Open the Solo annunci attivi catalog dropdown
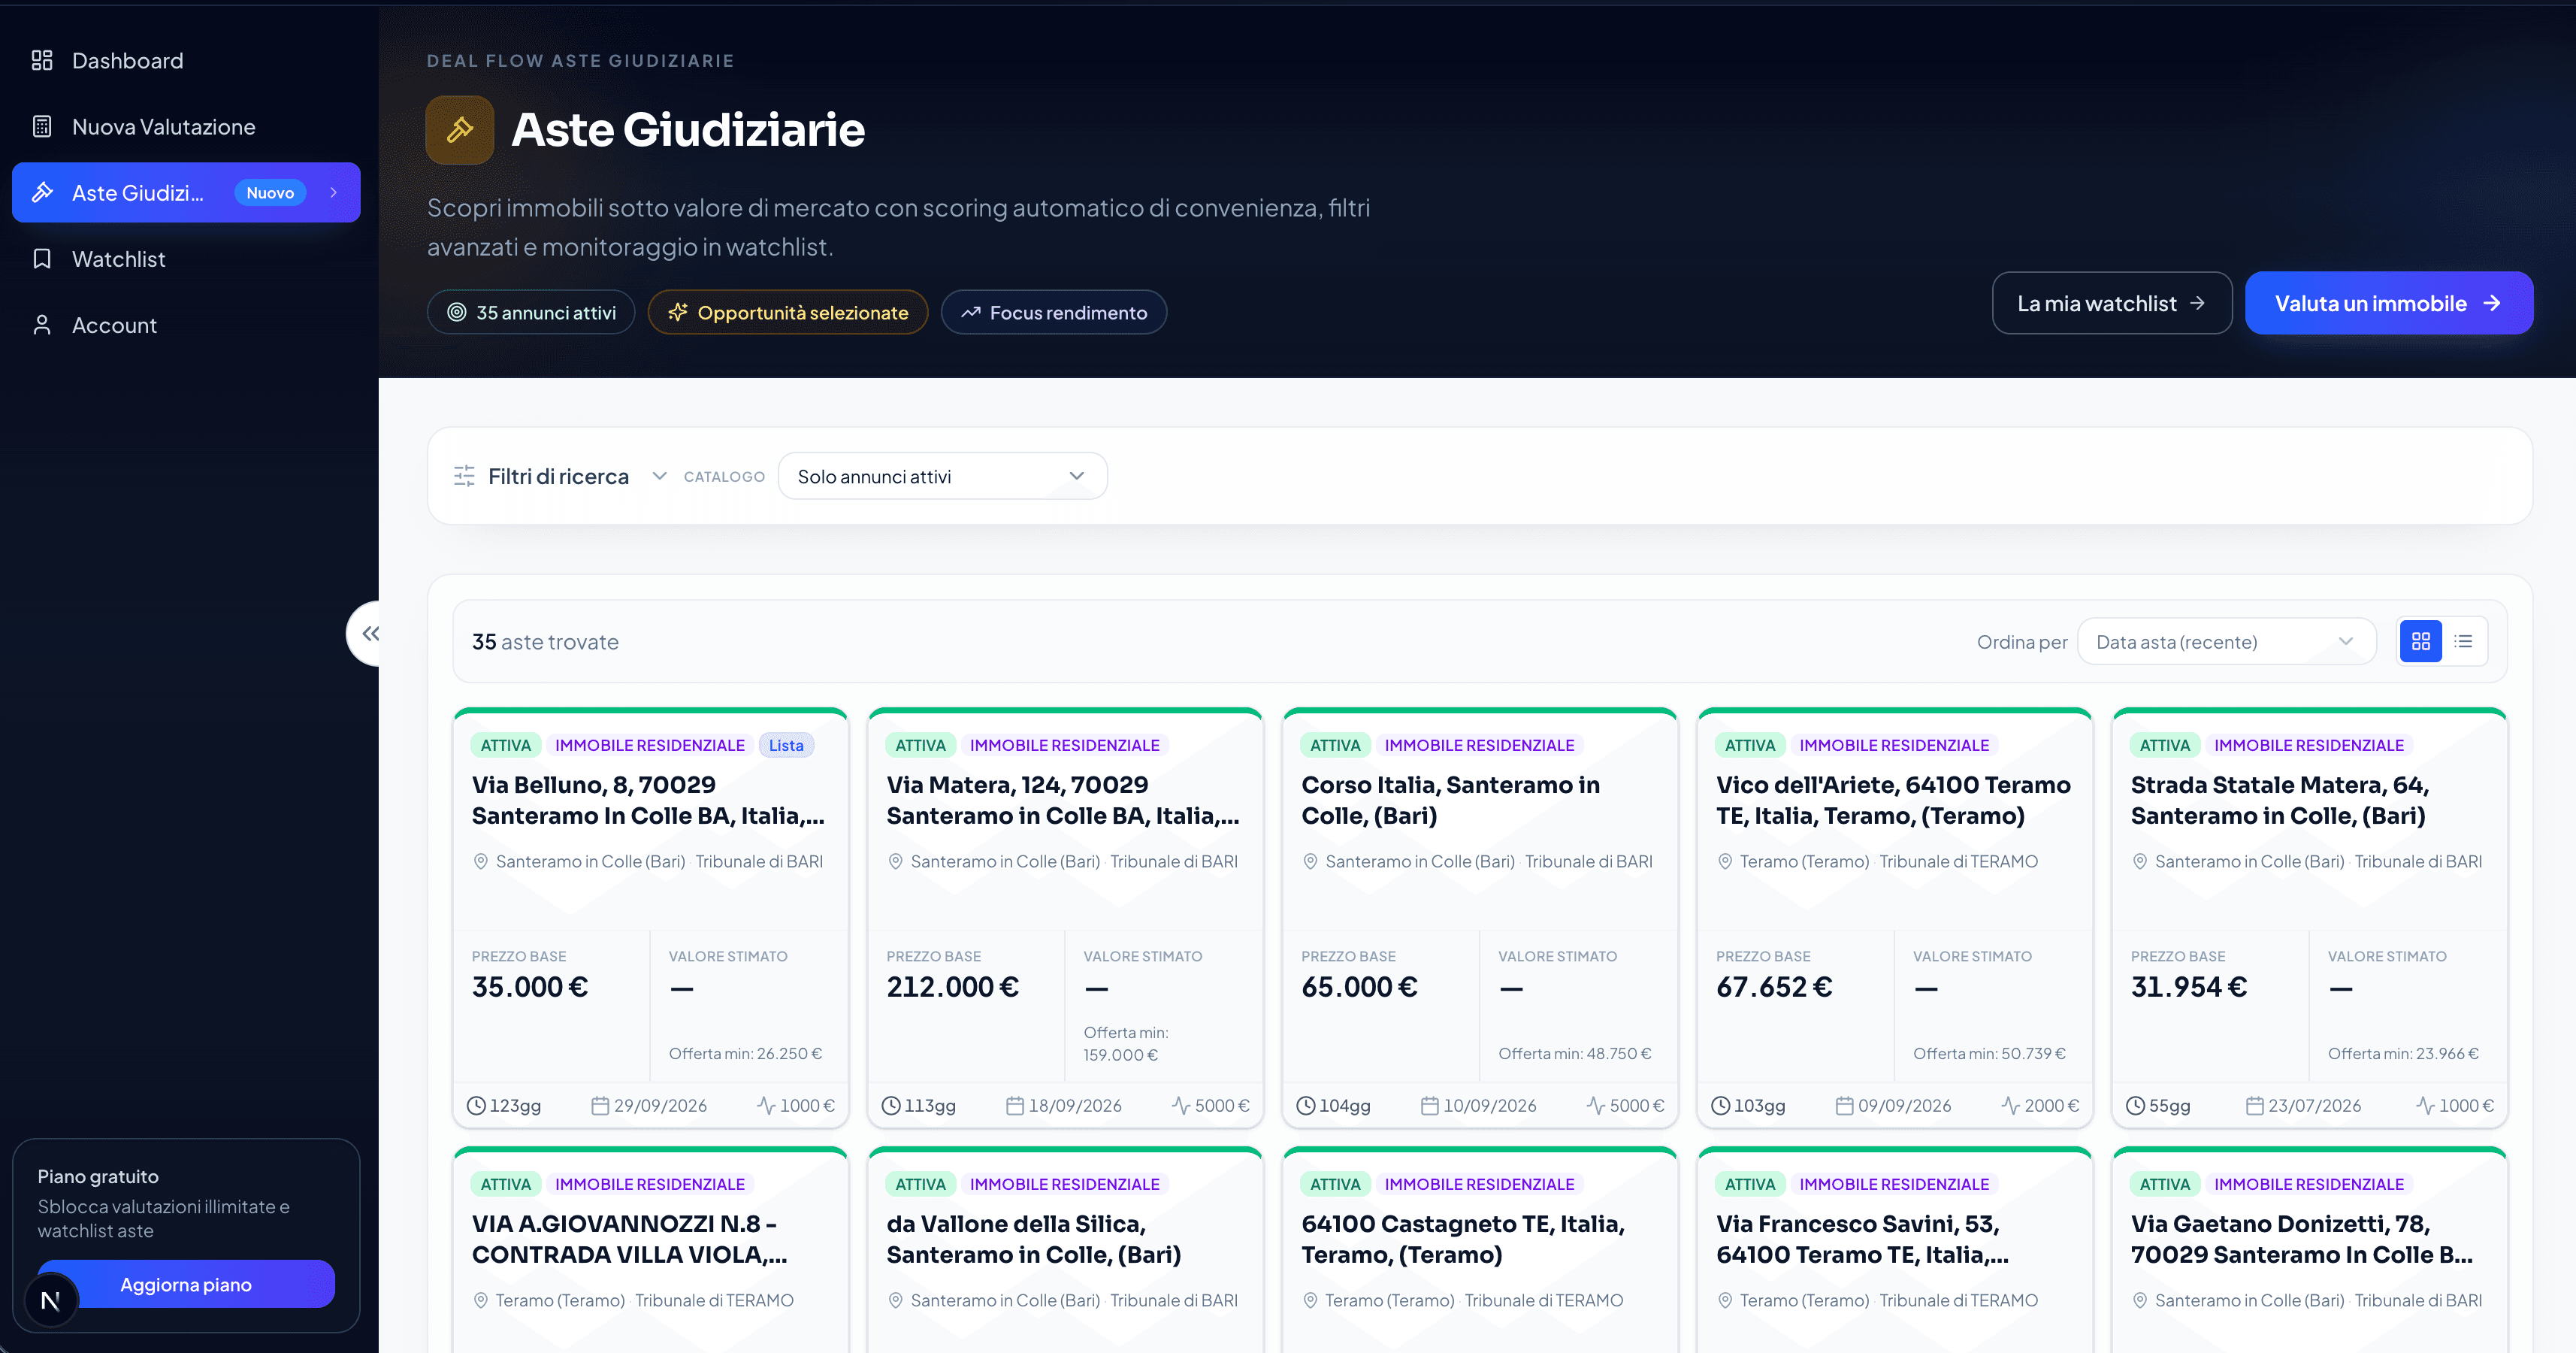Image resolution: width=2576 pixels, height=1353 pixels. pos(942,476)
